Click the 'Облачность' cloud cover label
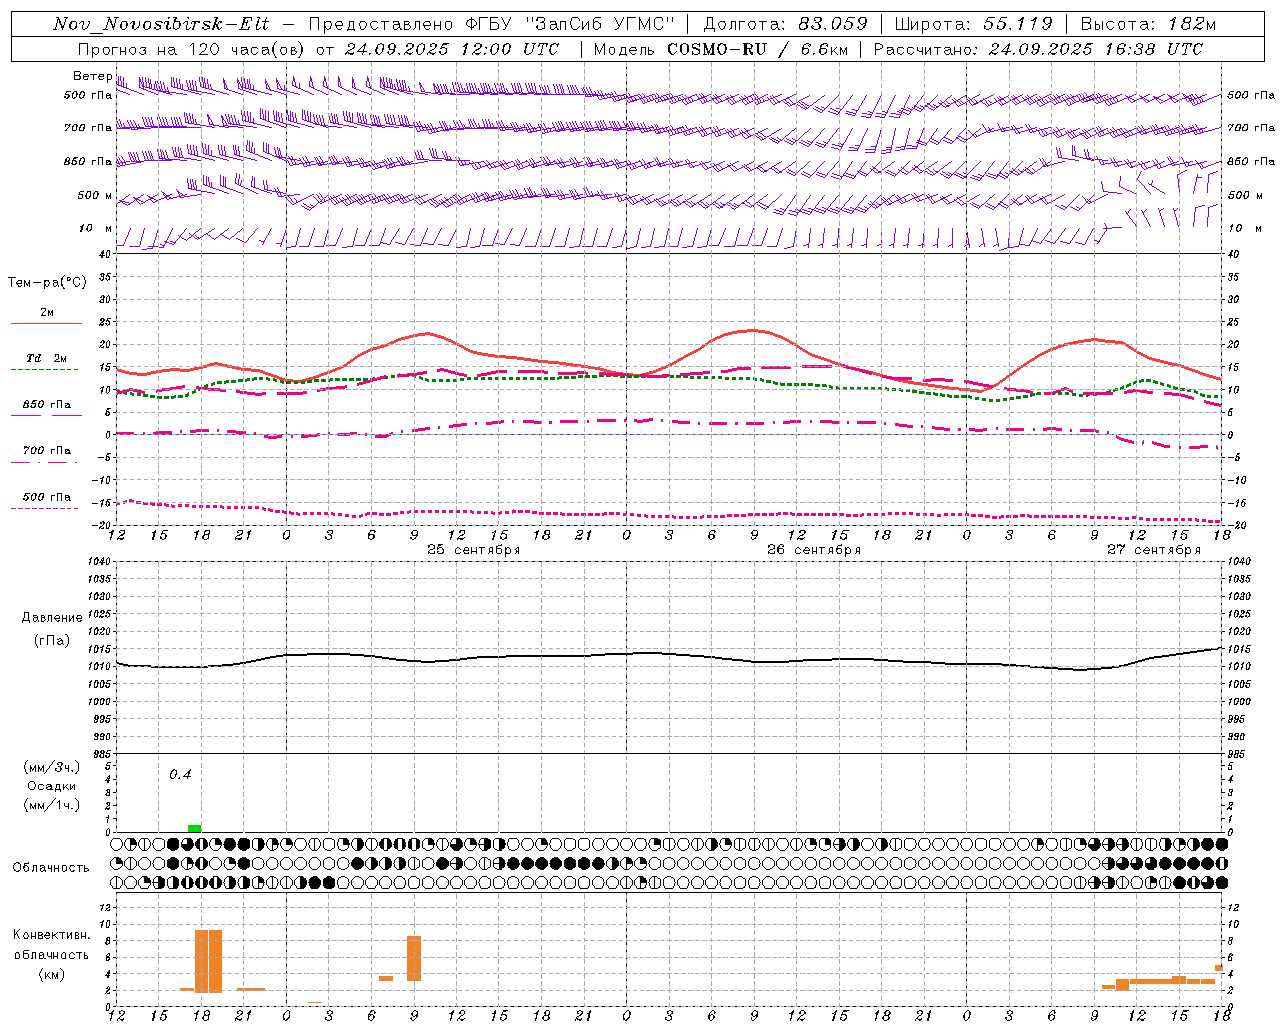The width and height of the screenshot is (1280, 1024). click(51, 868)
